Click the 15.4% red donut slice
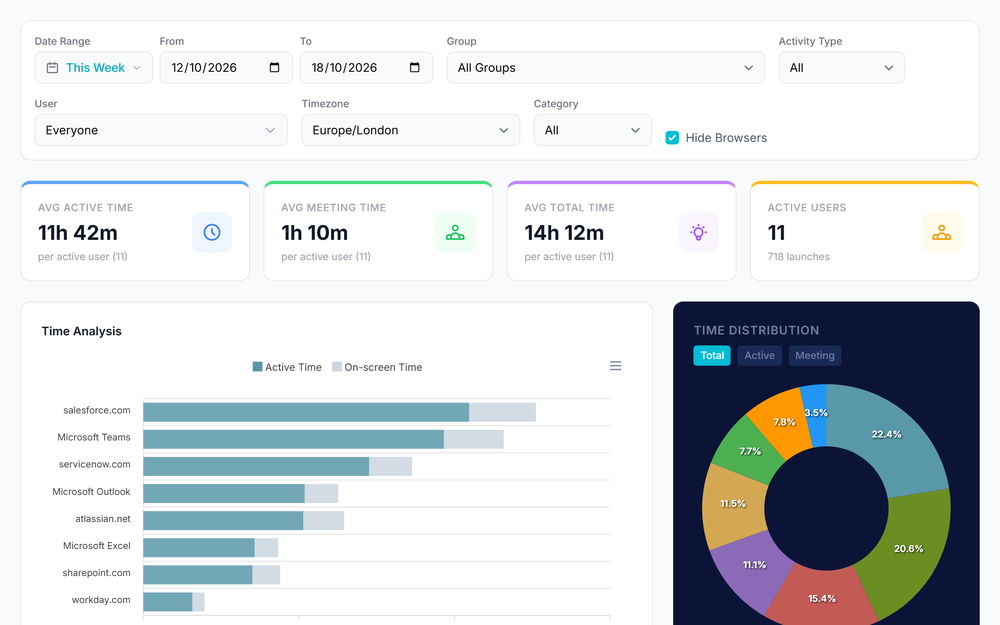The image size is (1000, 625). [822, 598]
